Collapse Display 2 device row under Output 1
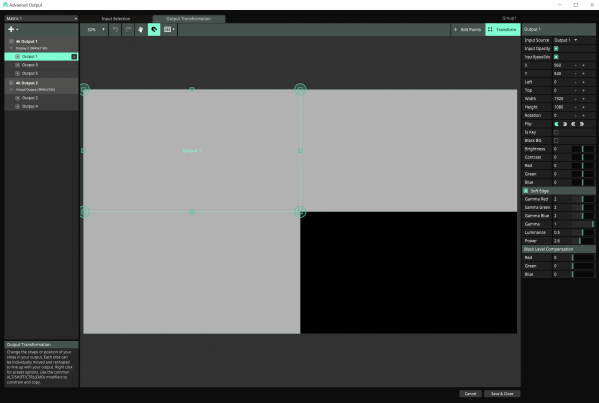The height and width of the screenshot is (403, 599). pyautogui.click(x=11, y=49)
